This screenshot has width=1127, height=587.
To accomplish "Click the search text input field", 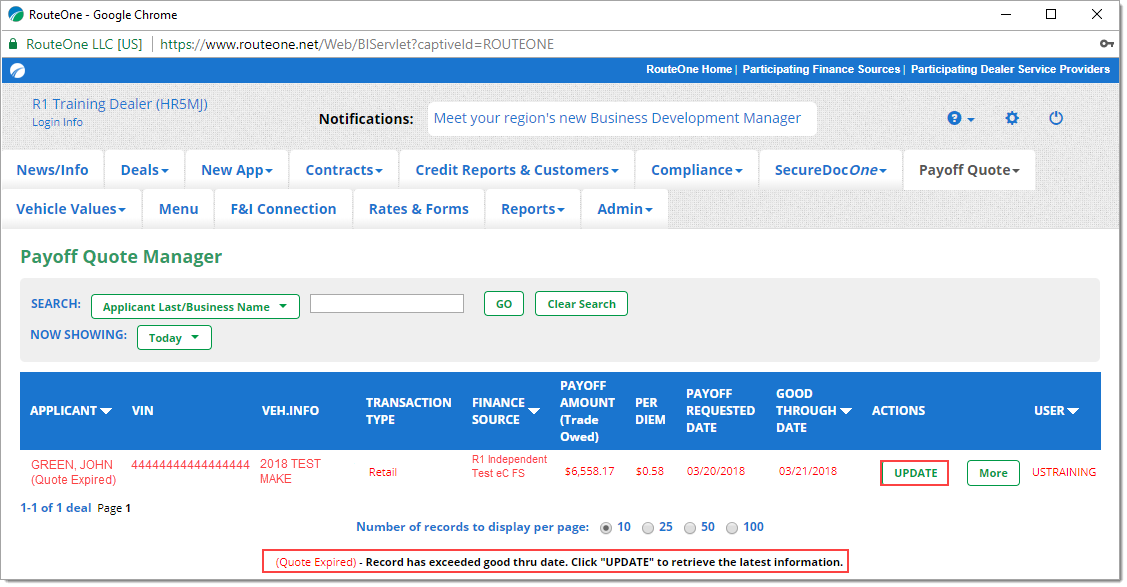I will (387, 304).
